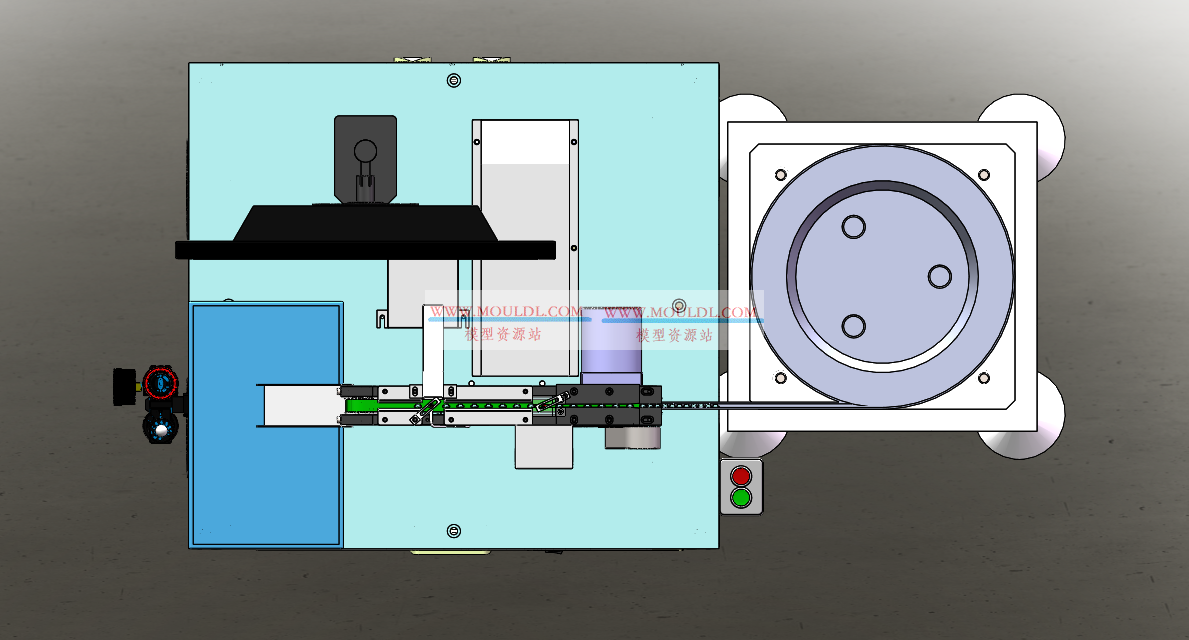Viewport: 1189px width, 640px height.
Task: Click the red stop push button
Action: (740, 476)
